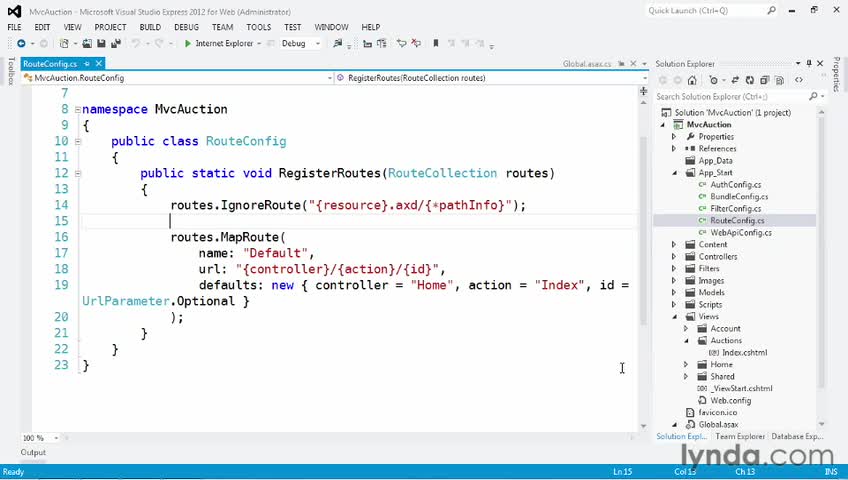848x480 pixels.
Task: Click the code editor vertical scrollbar
Action: 644,231
